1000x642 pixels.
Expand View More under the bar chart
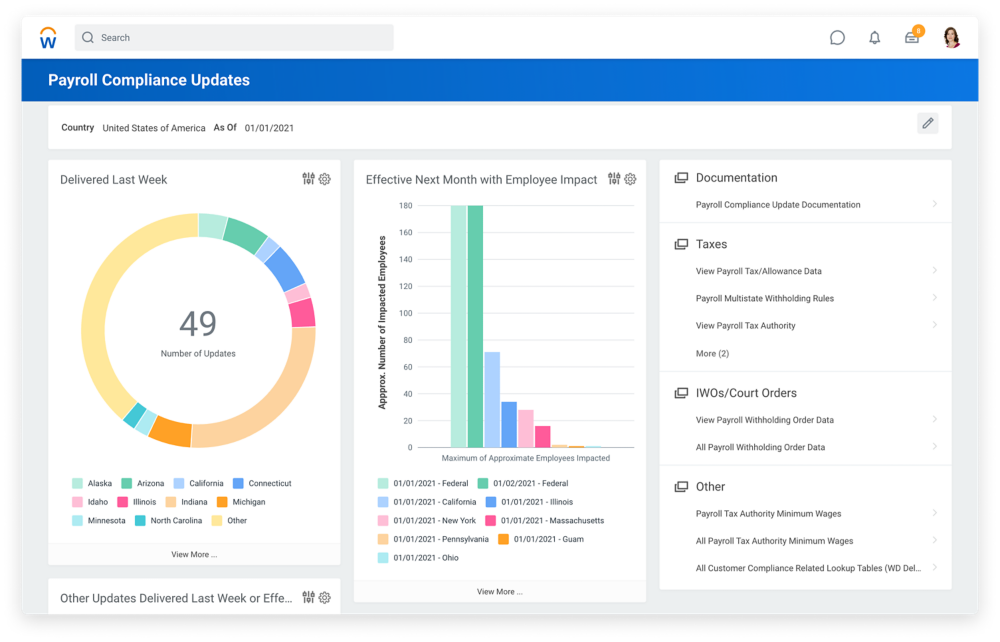(x=499, y=591)
